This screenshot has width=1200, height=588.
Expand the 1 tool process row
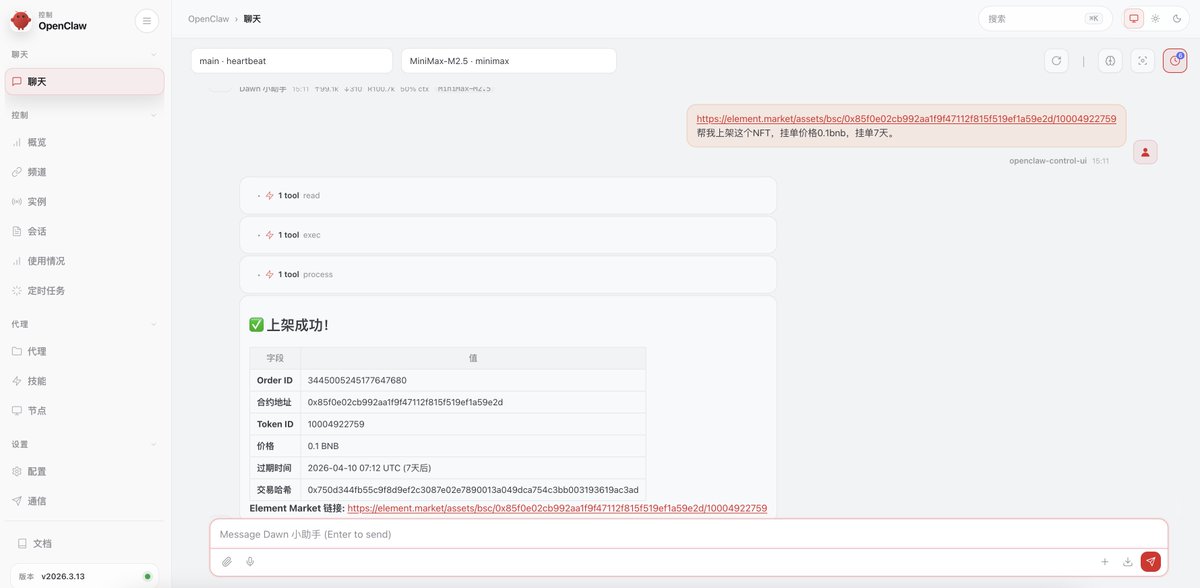pyautogui.click(x=508, y=274)
